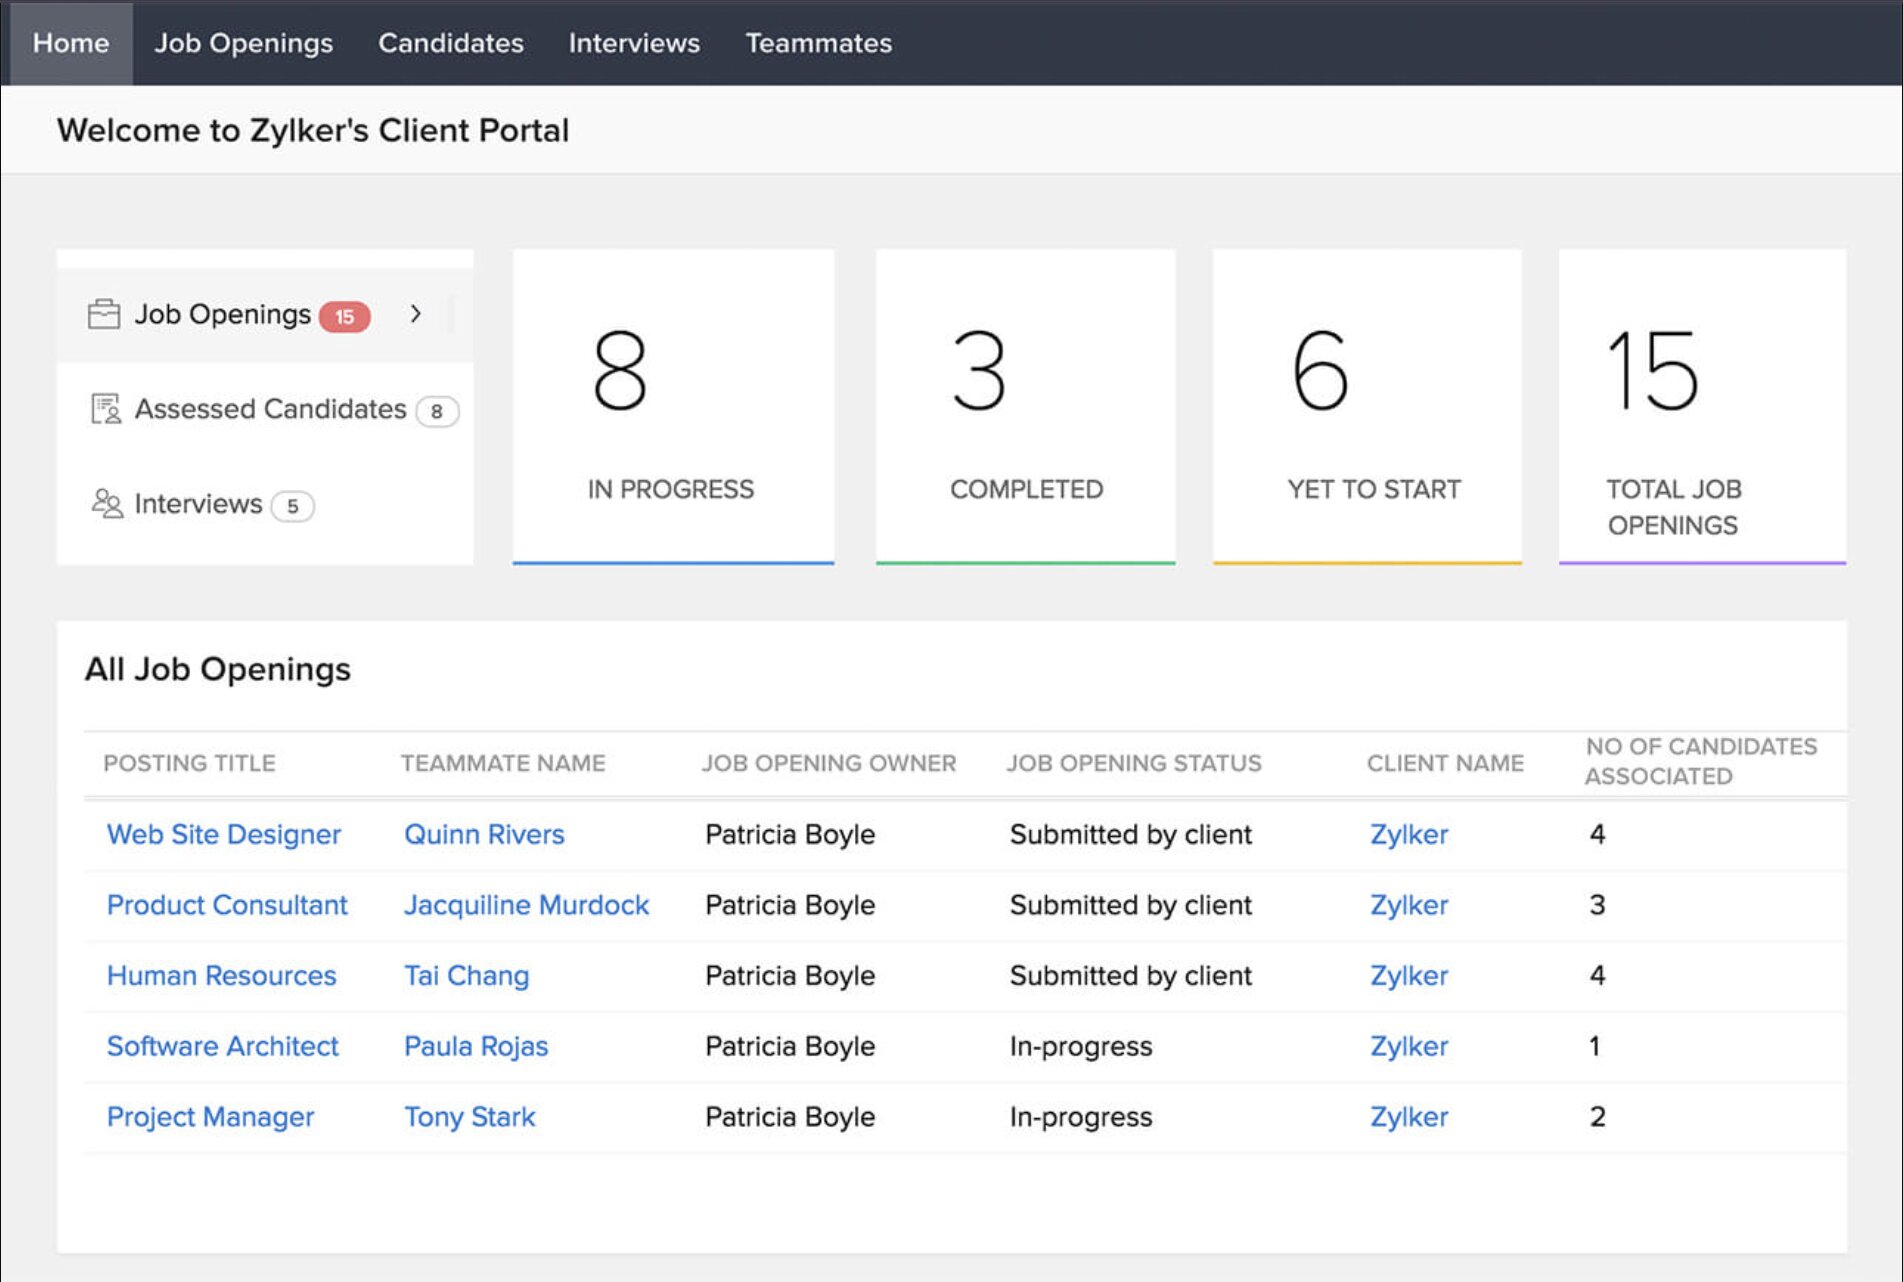This screenshot has width=1903, height=1282.
Task: Click the 5 badge beside Interviews
Action: point(292,506)
